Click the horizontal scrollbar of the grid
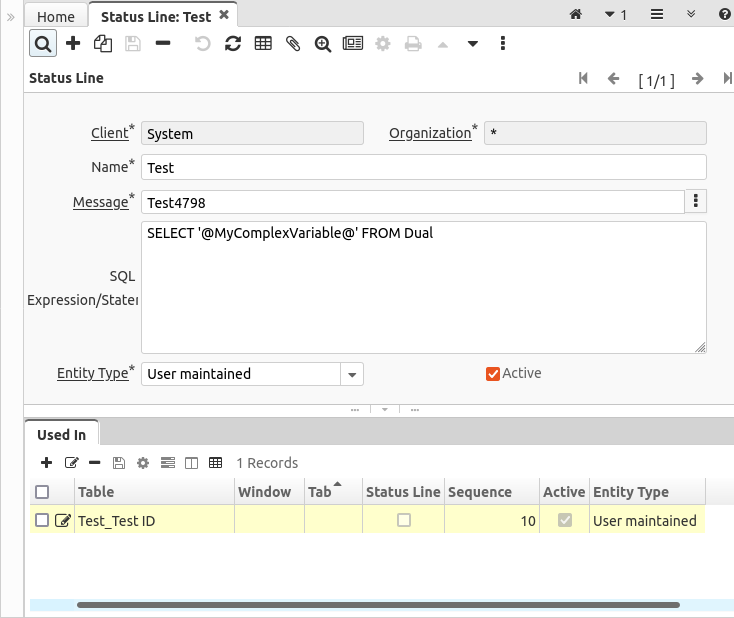Screen dimensions: 734x618 378,605
